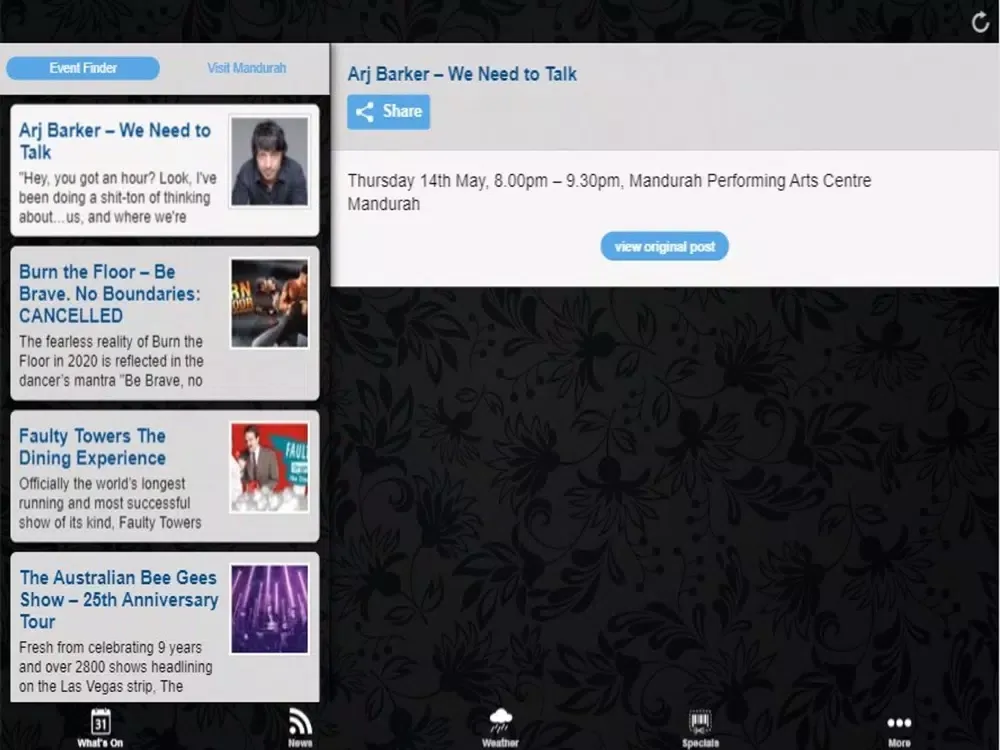Click the description 'Hey, you got an hour?'
The width and height of the screenshot is (1000, 750).
(x=86, y=178)
